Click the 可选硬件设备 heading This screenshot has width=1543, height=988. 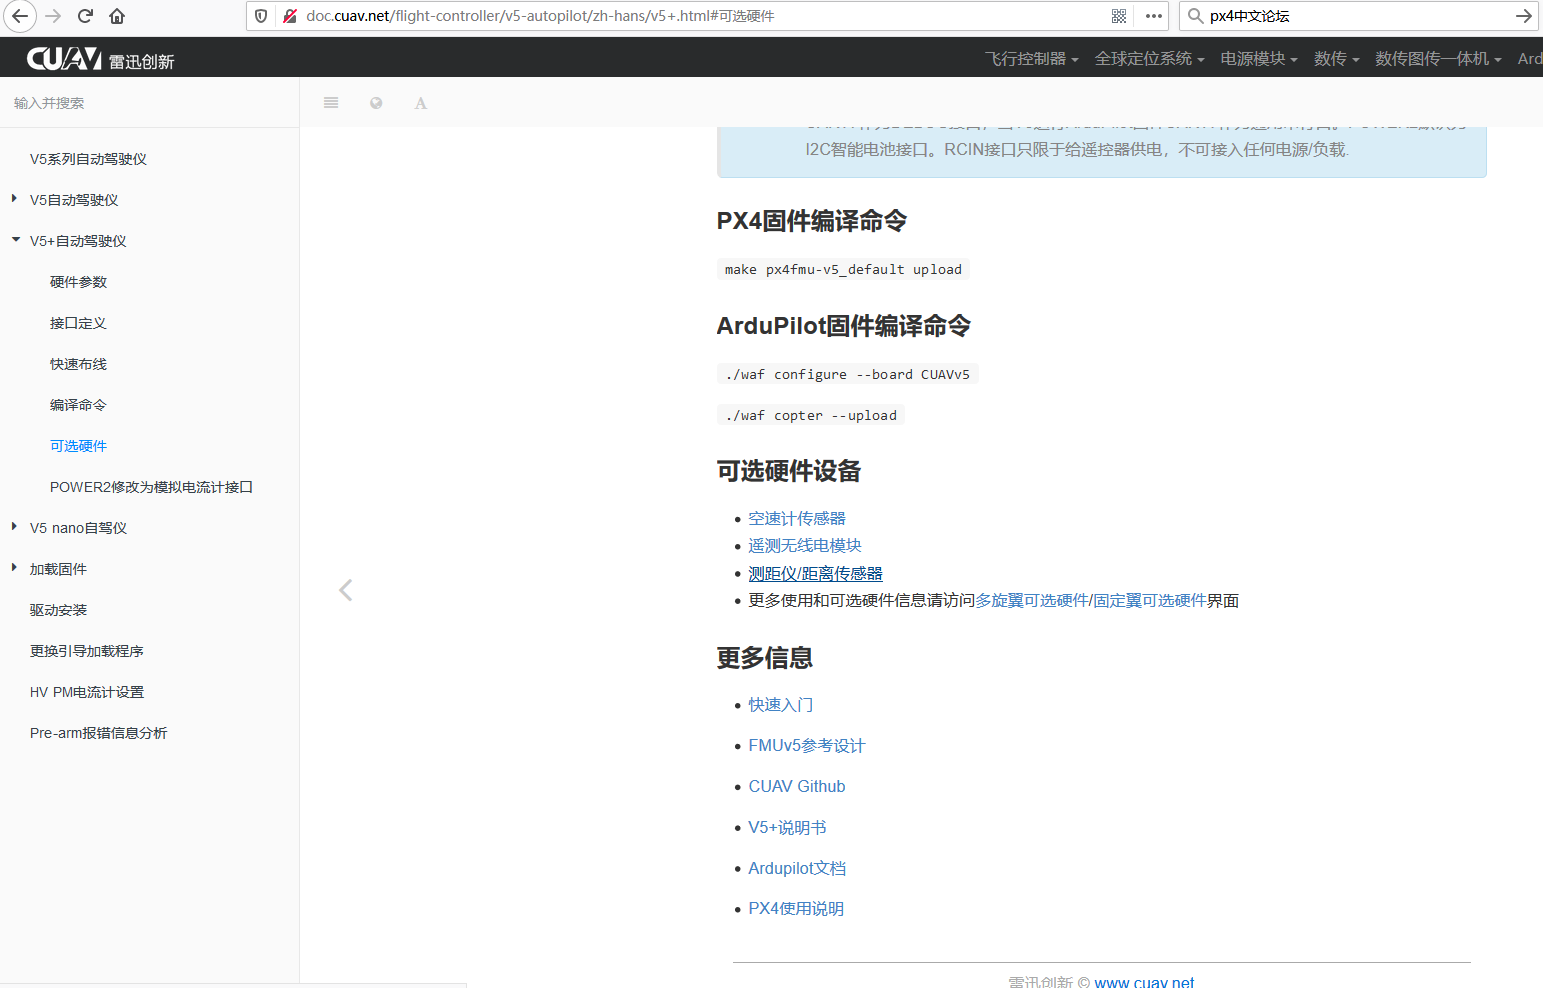coord(789,471)
